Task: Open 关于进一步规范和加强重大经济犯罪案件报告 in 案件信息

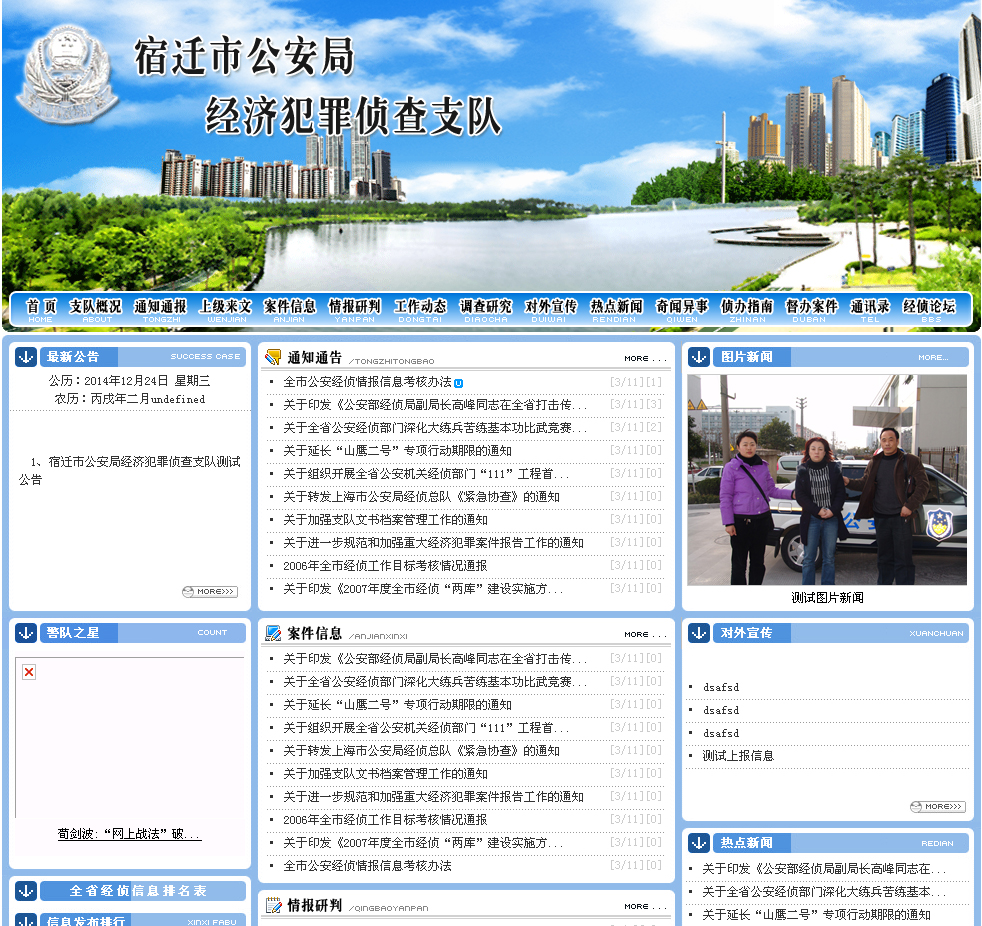Action: click(x=433, y=797)
